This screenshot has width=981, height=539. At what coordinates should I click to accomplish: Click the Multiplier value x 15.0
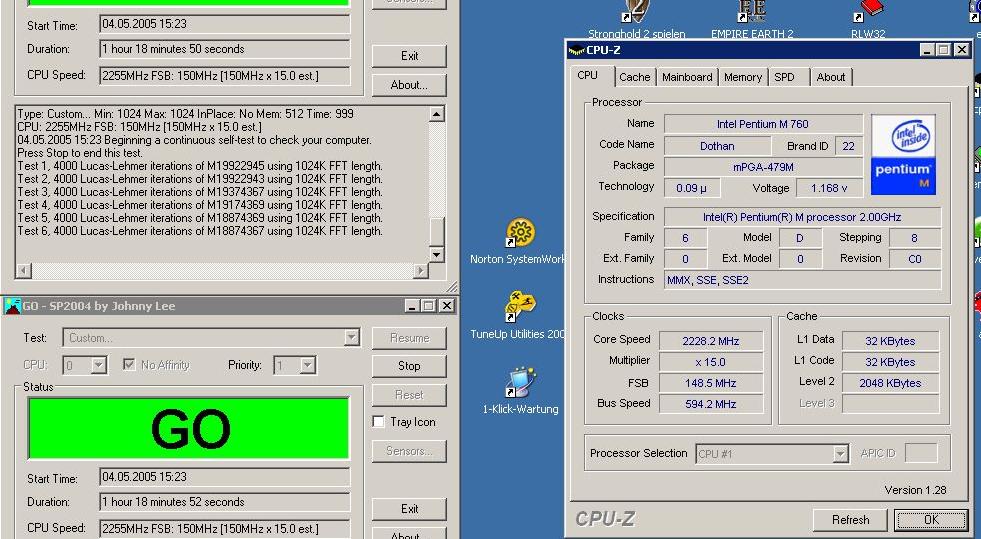[x=711, y=362]
